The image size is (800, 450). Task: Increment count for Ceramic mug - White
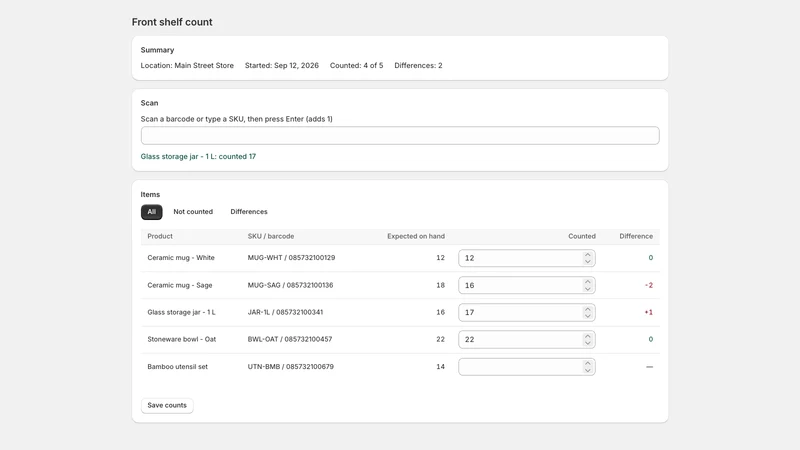click(x=588, y=255)
